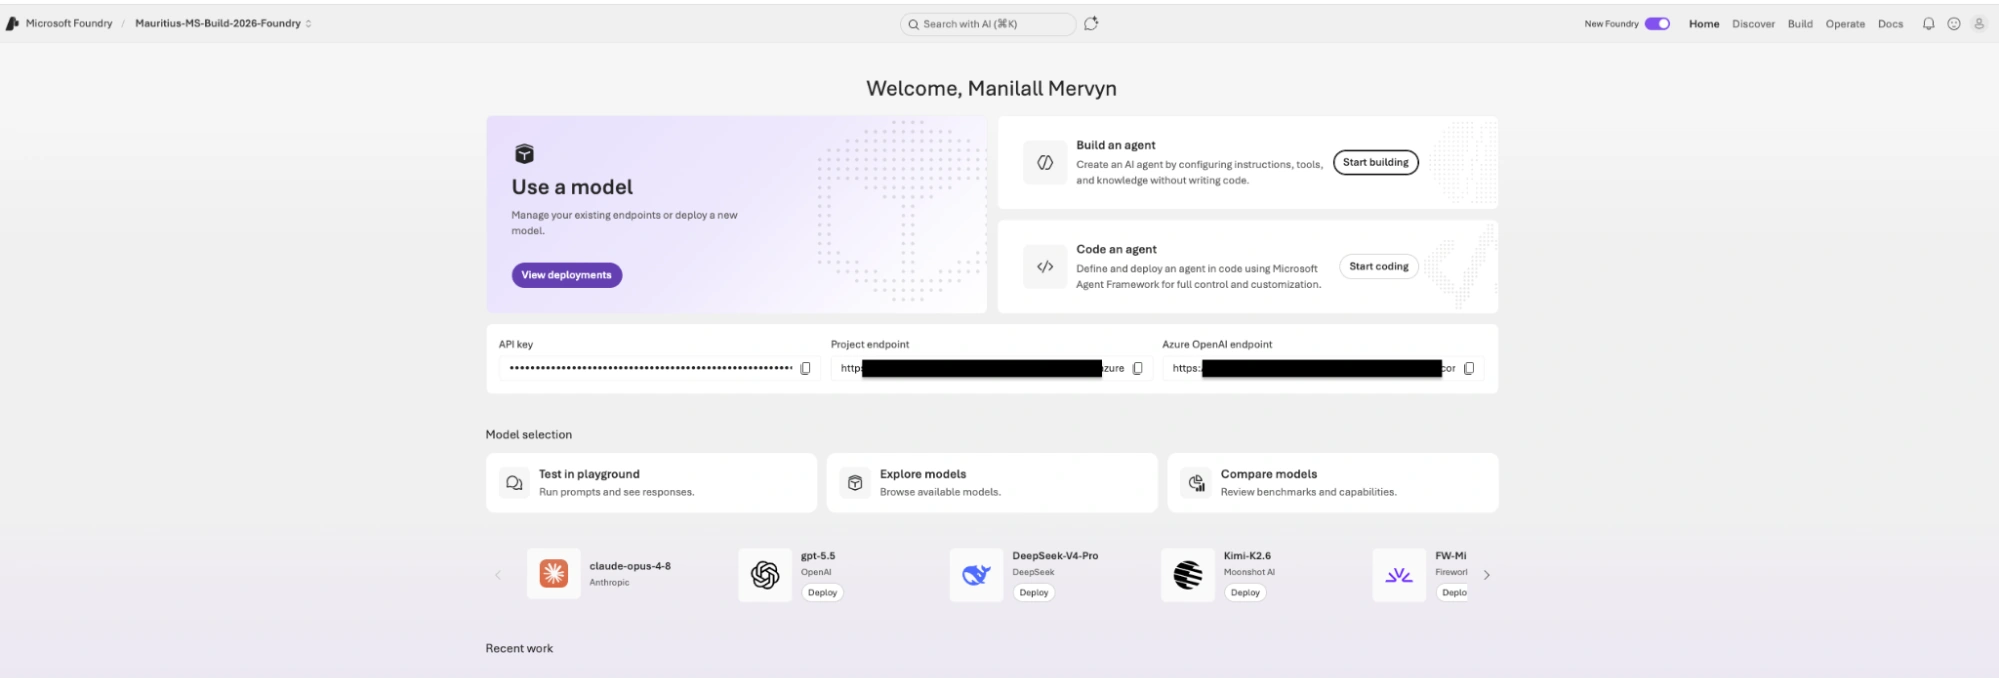Go to the Home tab

[x=1704, y=24]
